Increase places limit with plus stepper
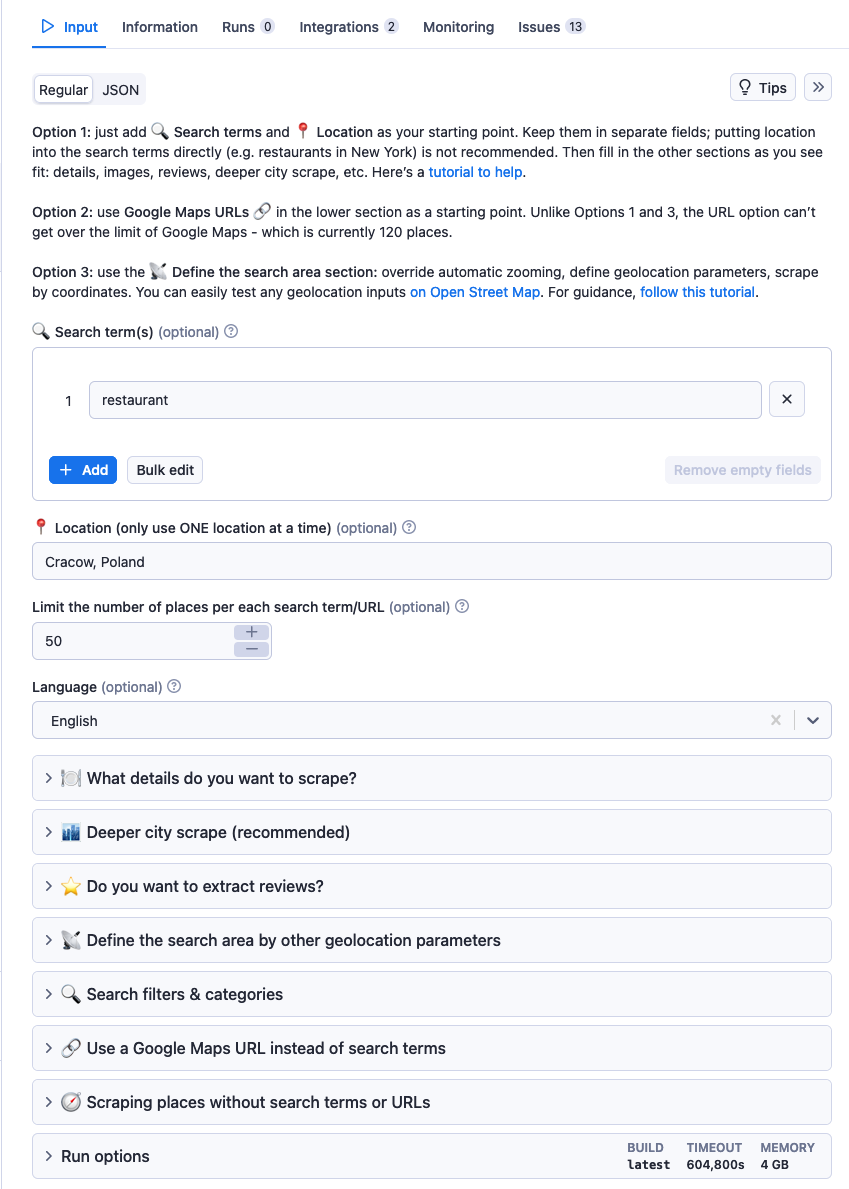This screenshot has width=849, height=1189. click(251, 632)
